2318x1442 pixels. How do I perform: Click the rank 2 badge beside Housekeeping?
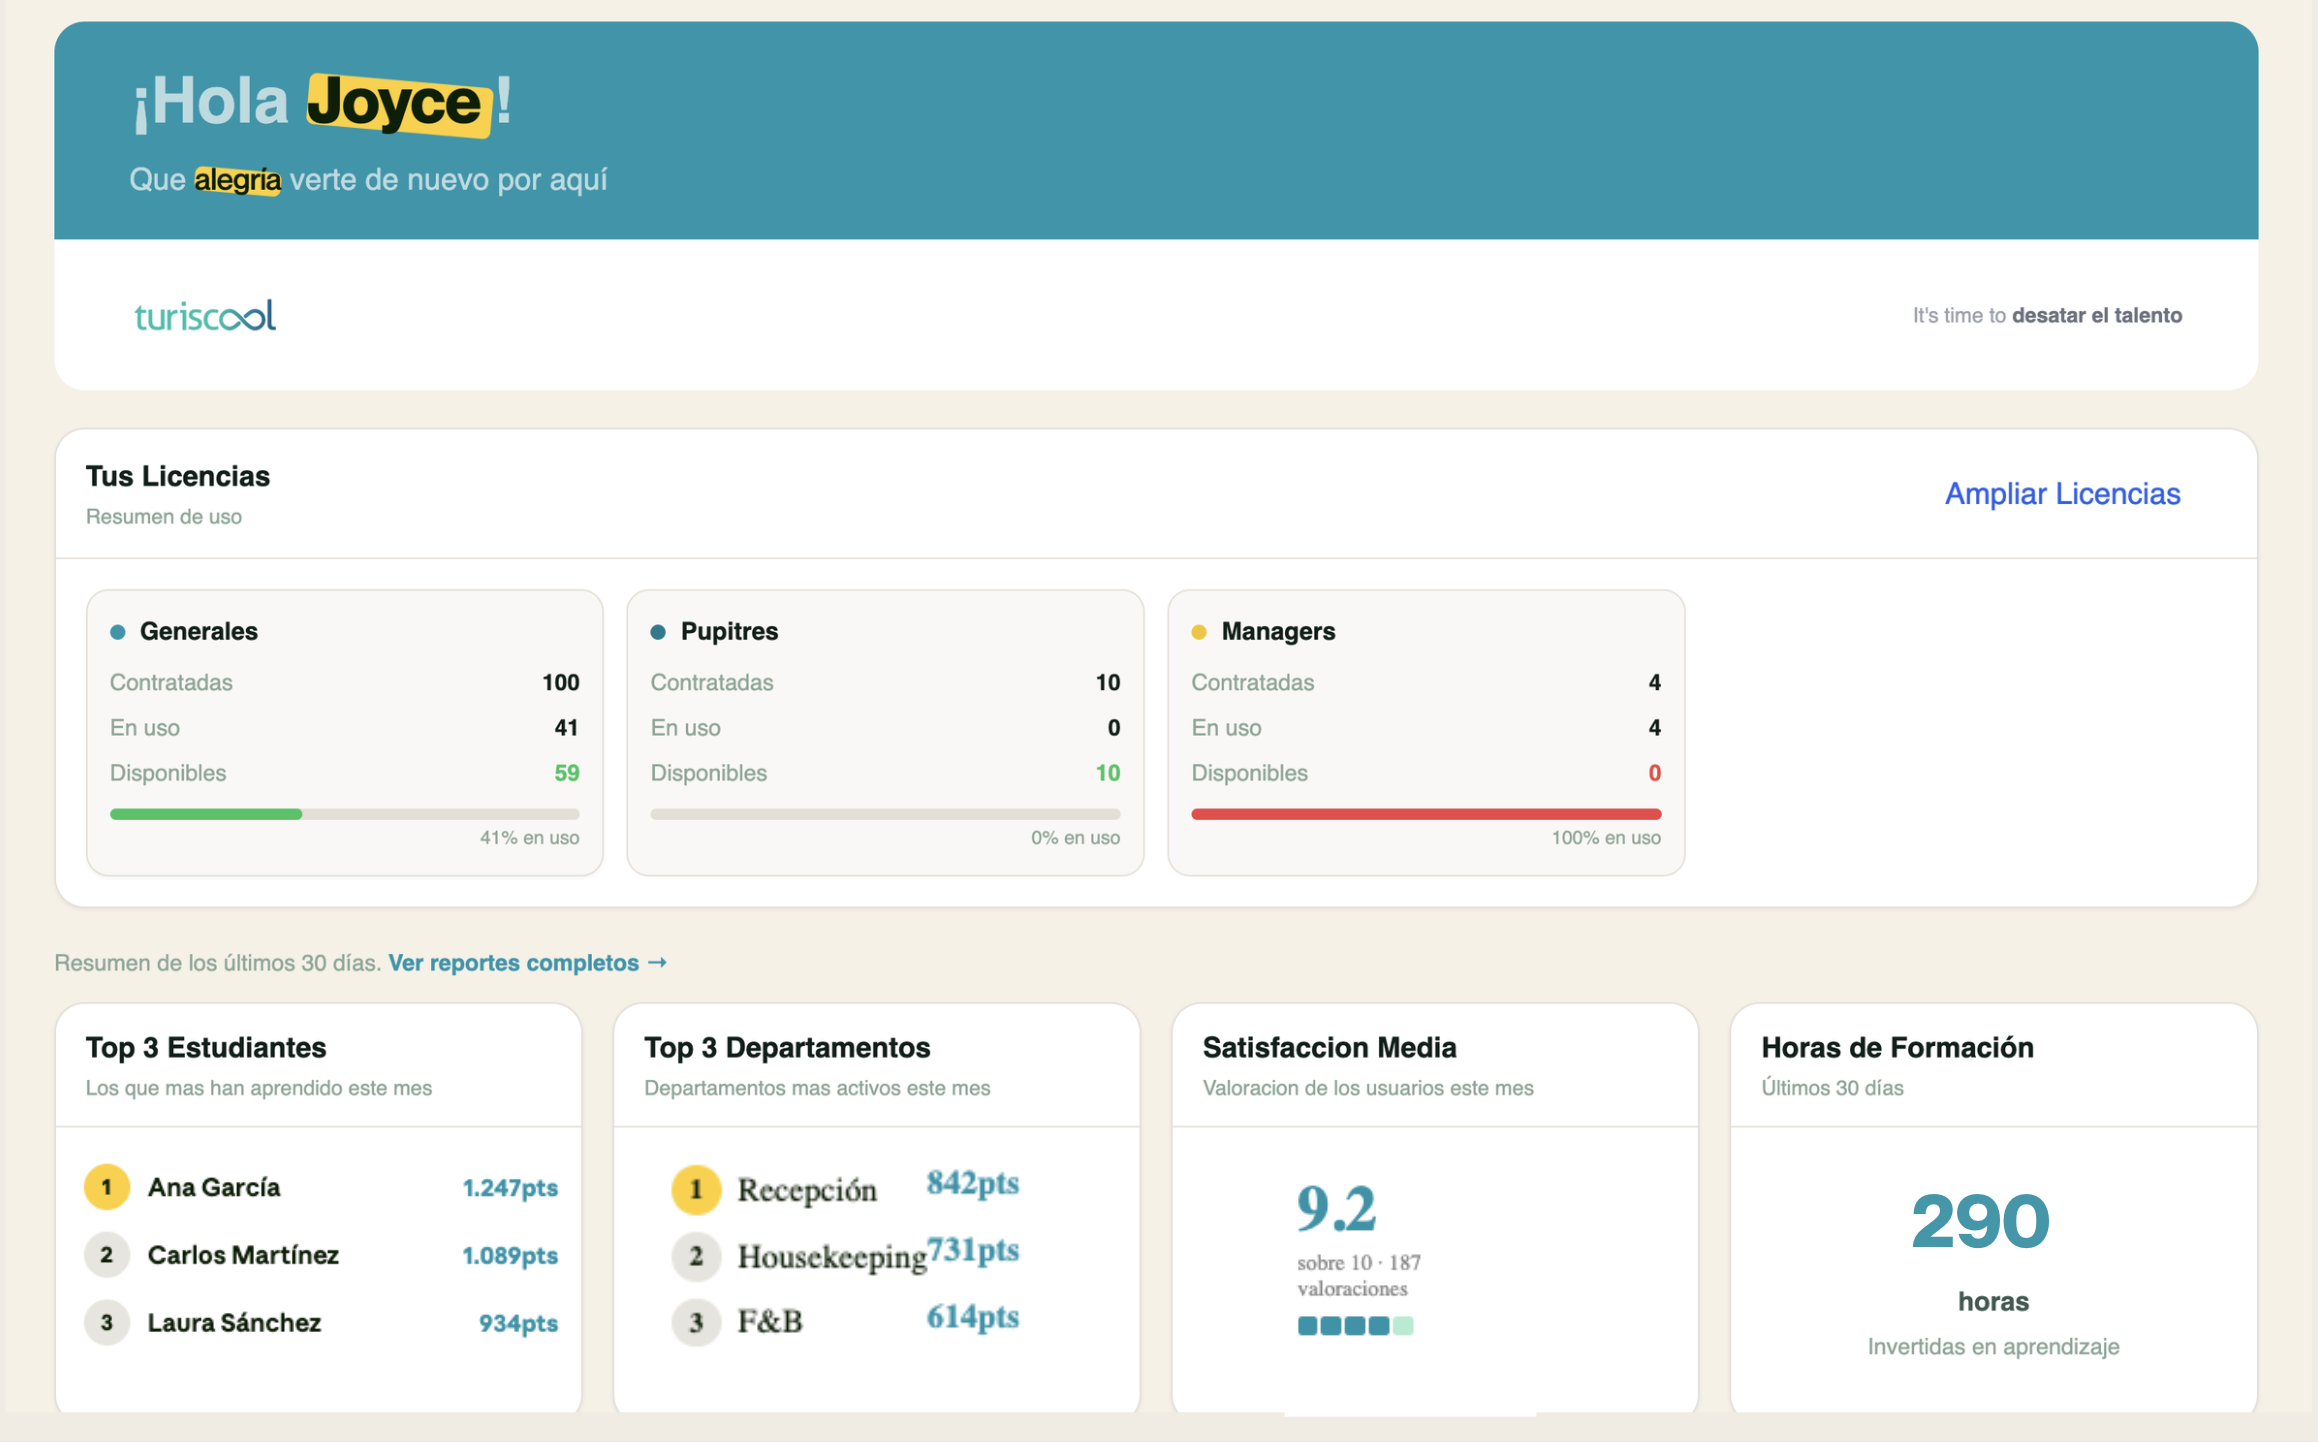click(x=696, y=1256)
